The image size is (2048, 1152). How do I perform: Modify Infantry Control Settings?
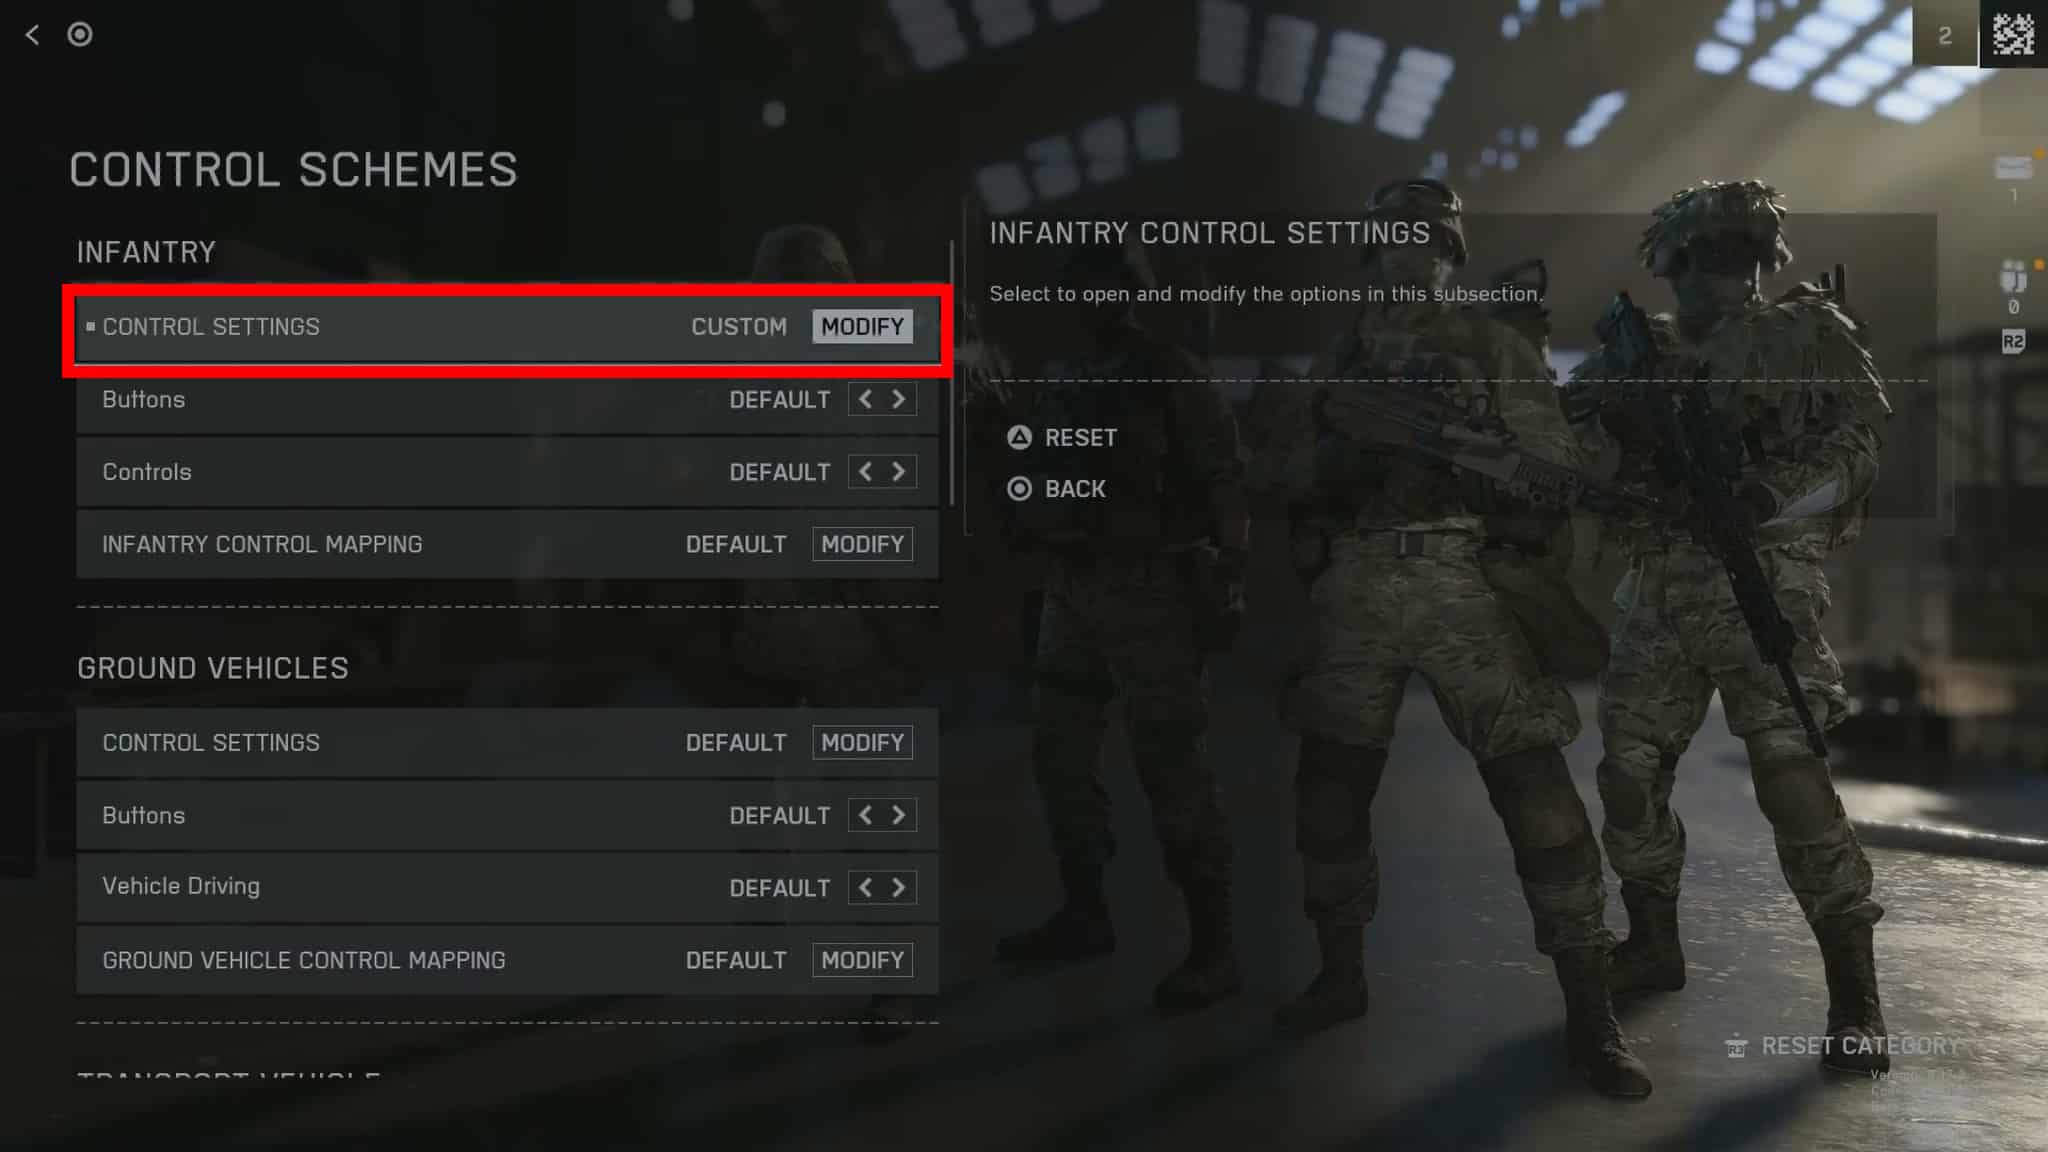point(862,327)
